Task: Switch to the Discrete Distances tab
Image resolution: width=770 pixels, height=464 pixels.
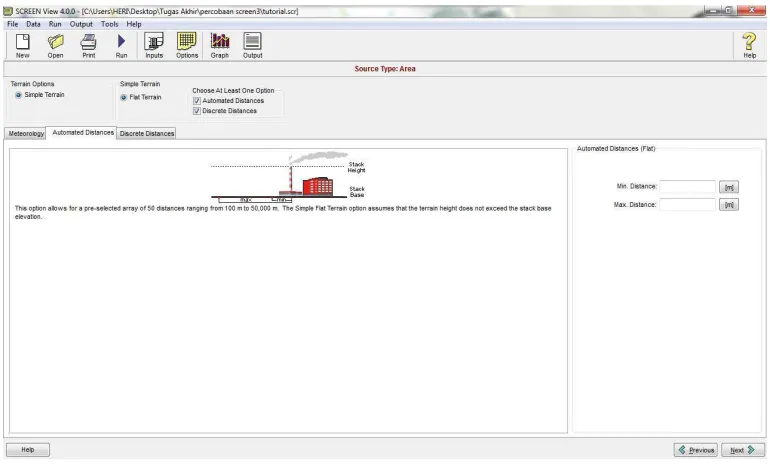Action: click(147, 134)
